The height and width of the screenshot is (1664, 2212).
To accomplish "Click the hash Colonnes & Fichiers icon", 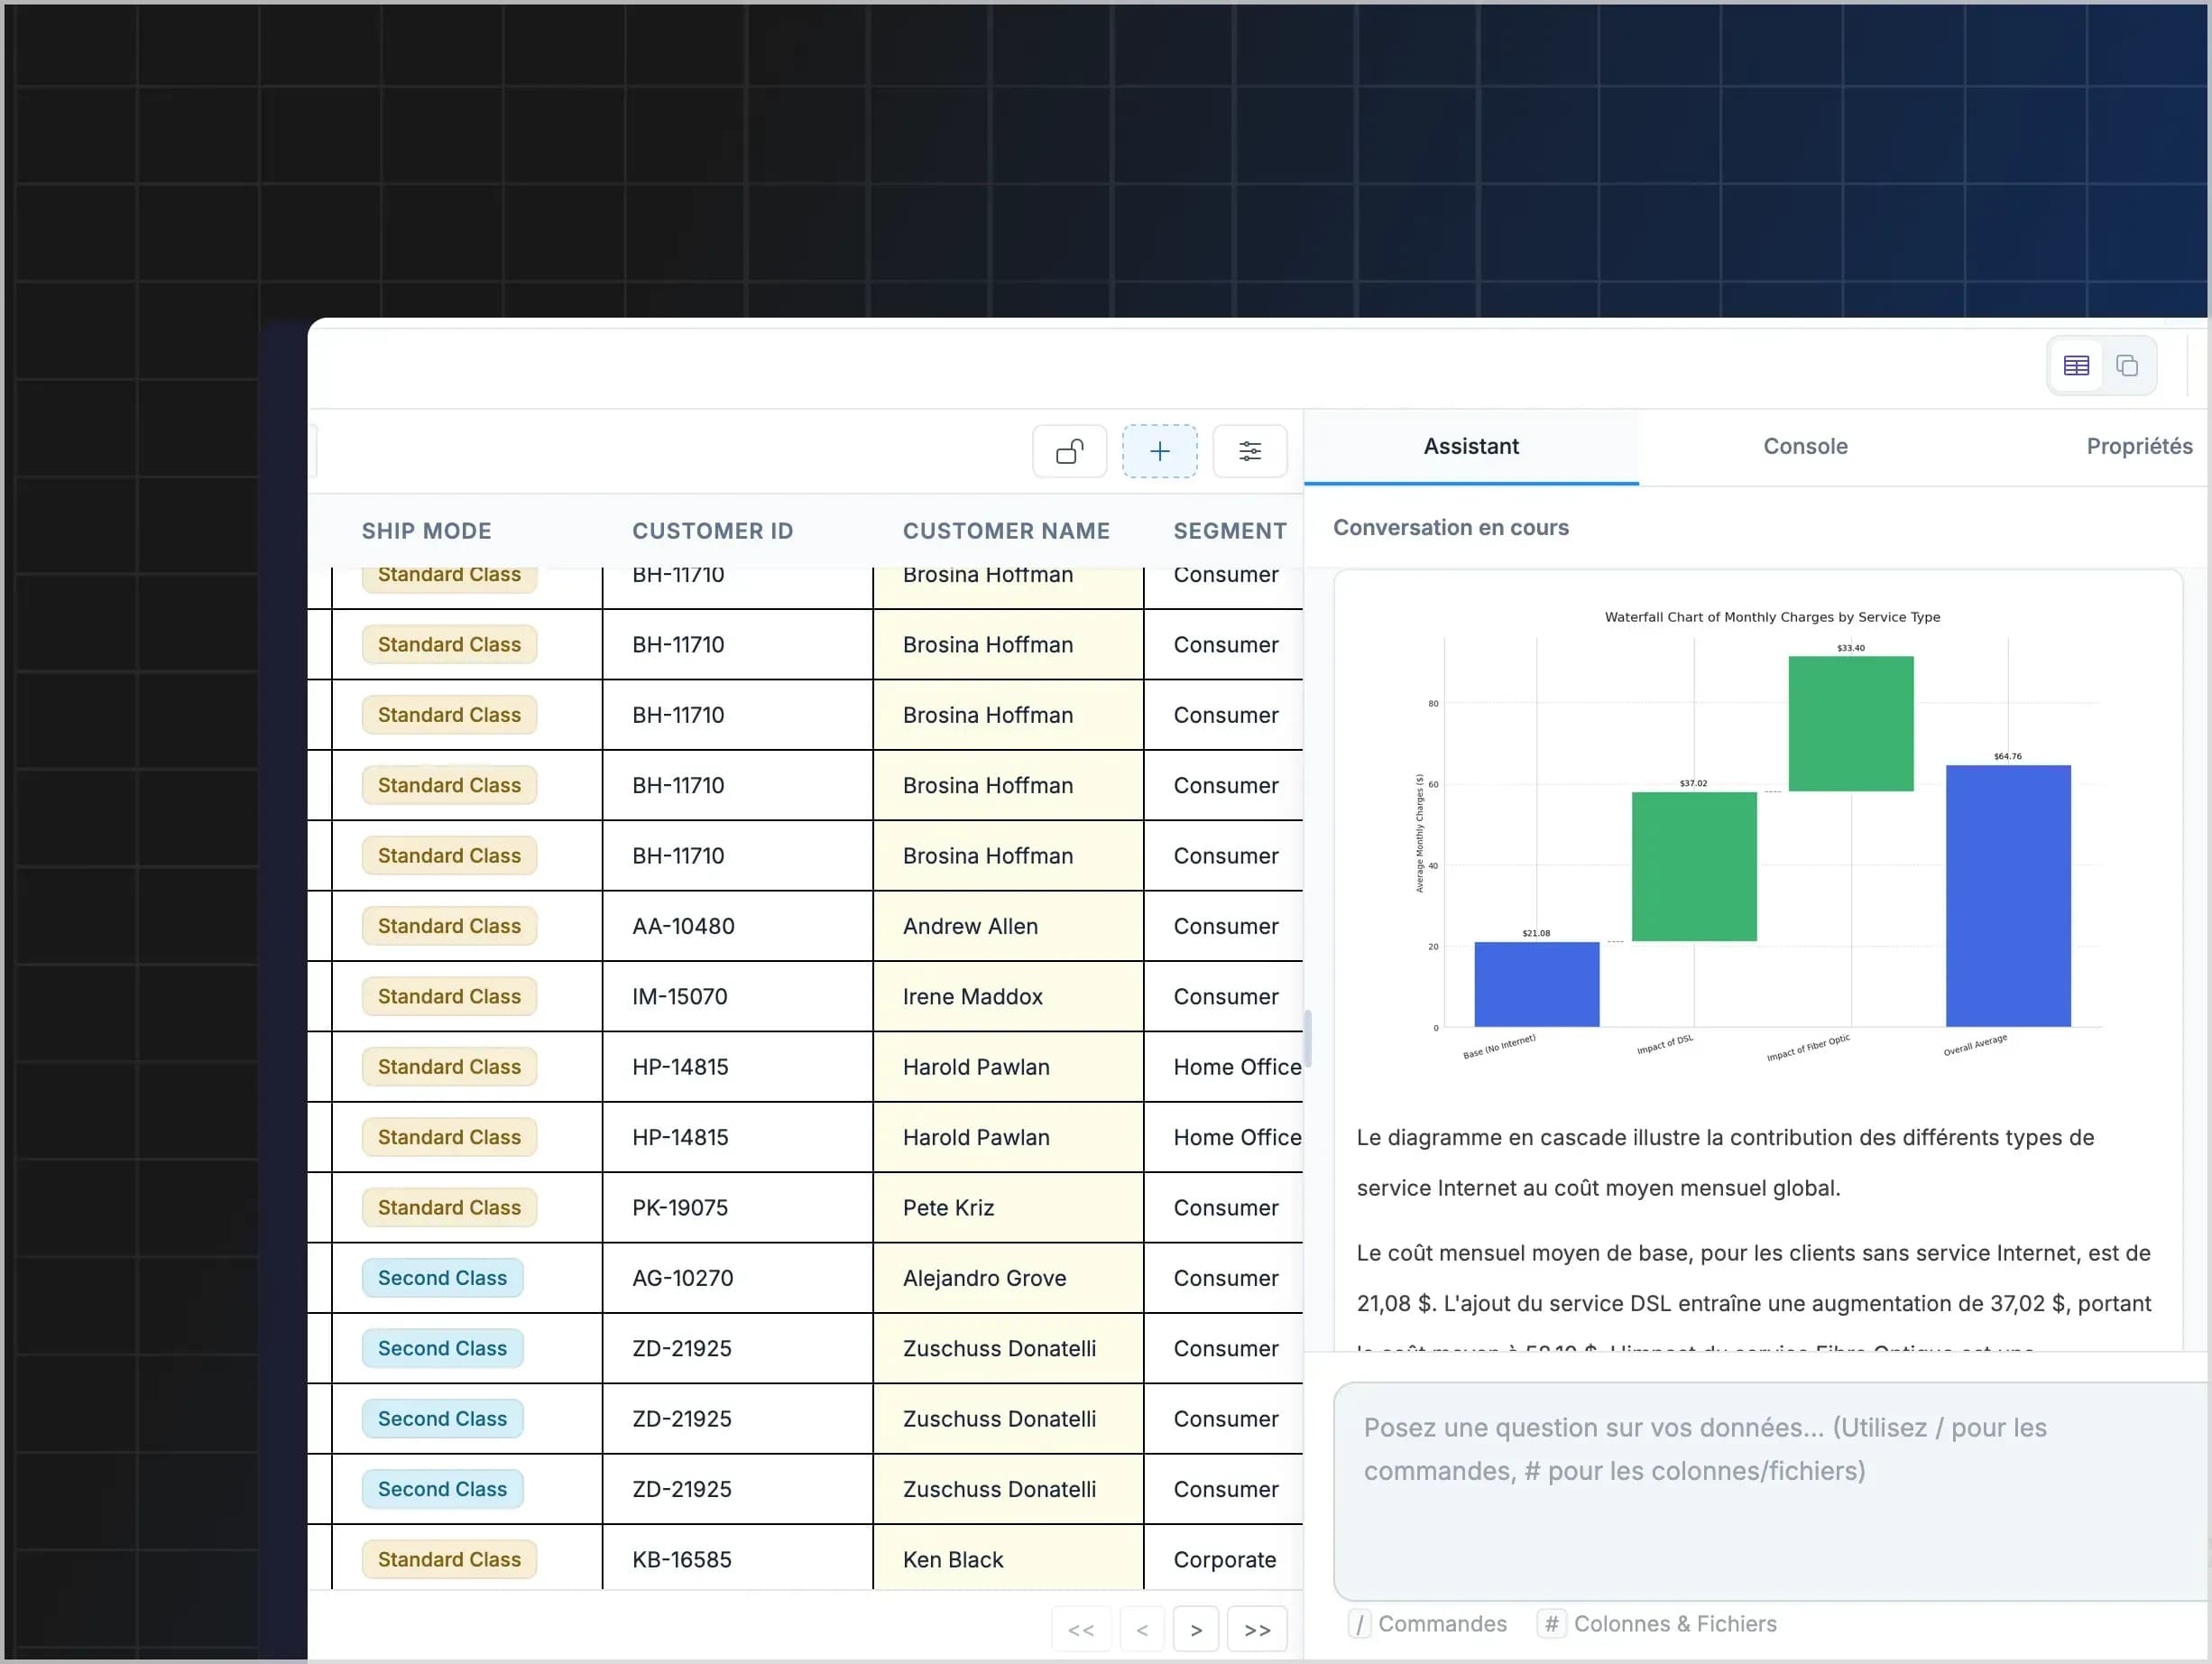I will pos(1551,1624).
